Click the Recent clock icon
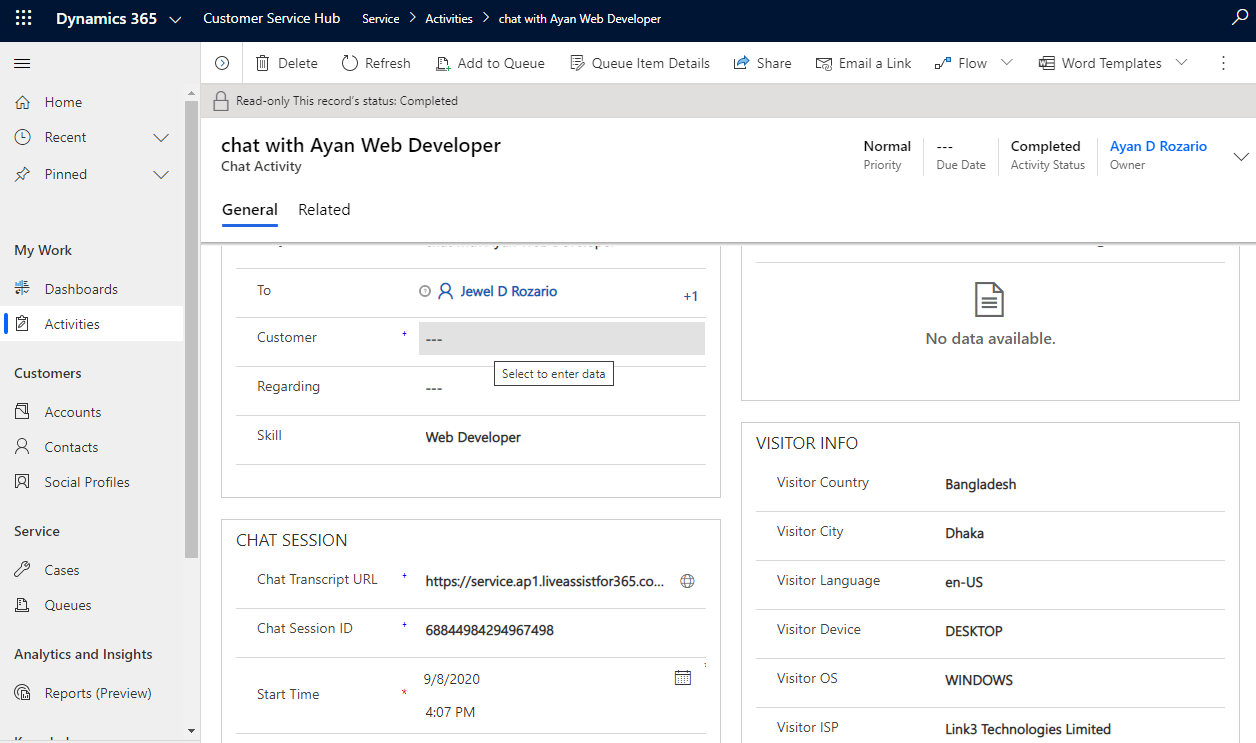Screen dimensions: 1256x743 pos(23,137)
